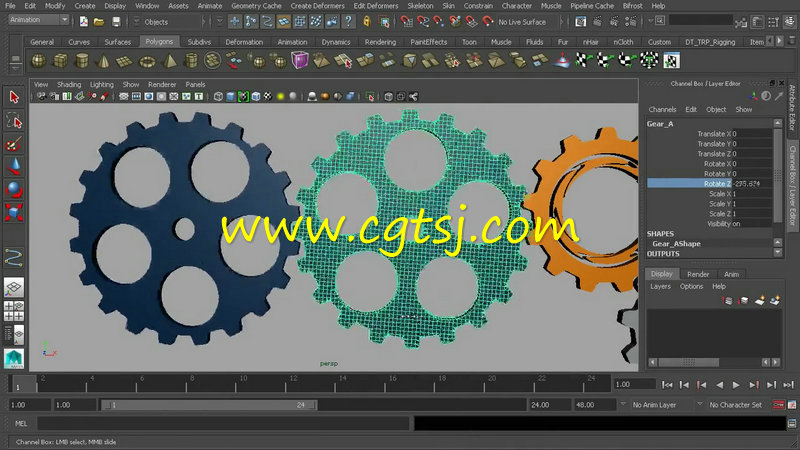Play the animation forwards
Viewport: 800px width, 450px height.
tap(736, 385)
